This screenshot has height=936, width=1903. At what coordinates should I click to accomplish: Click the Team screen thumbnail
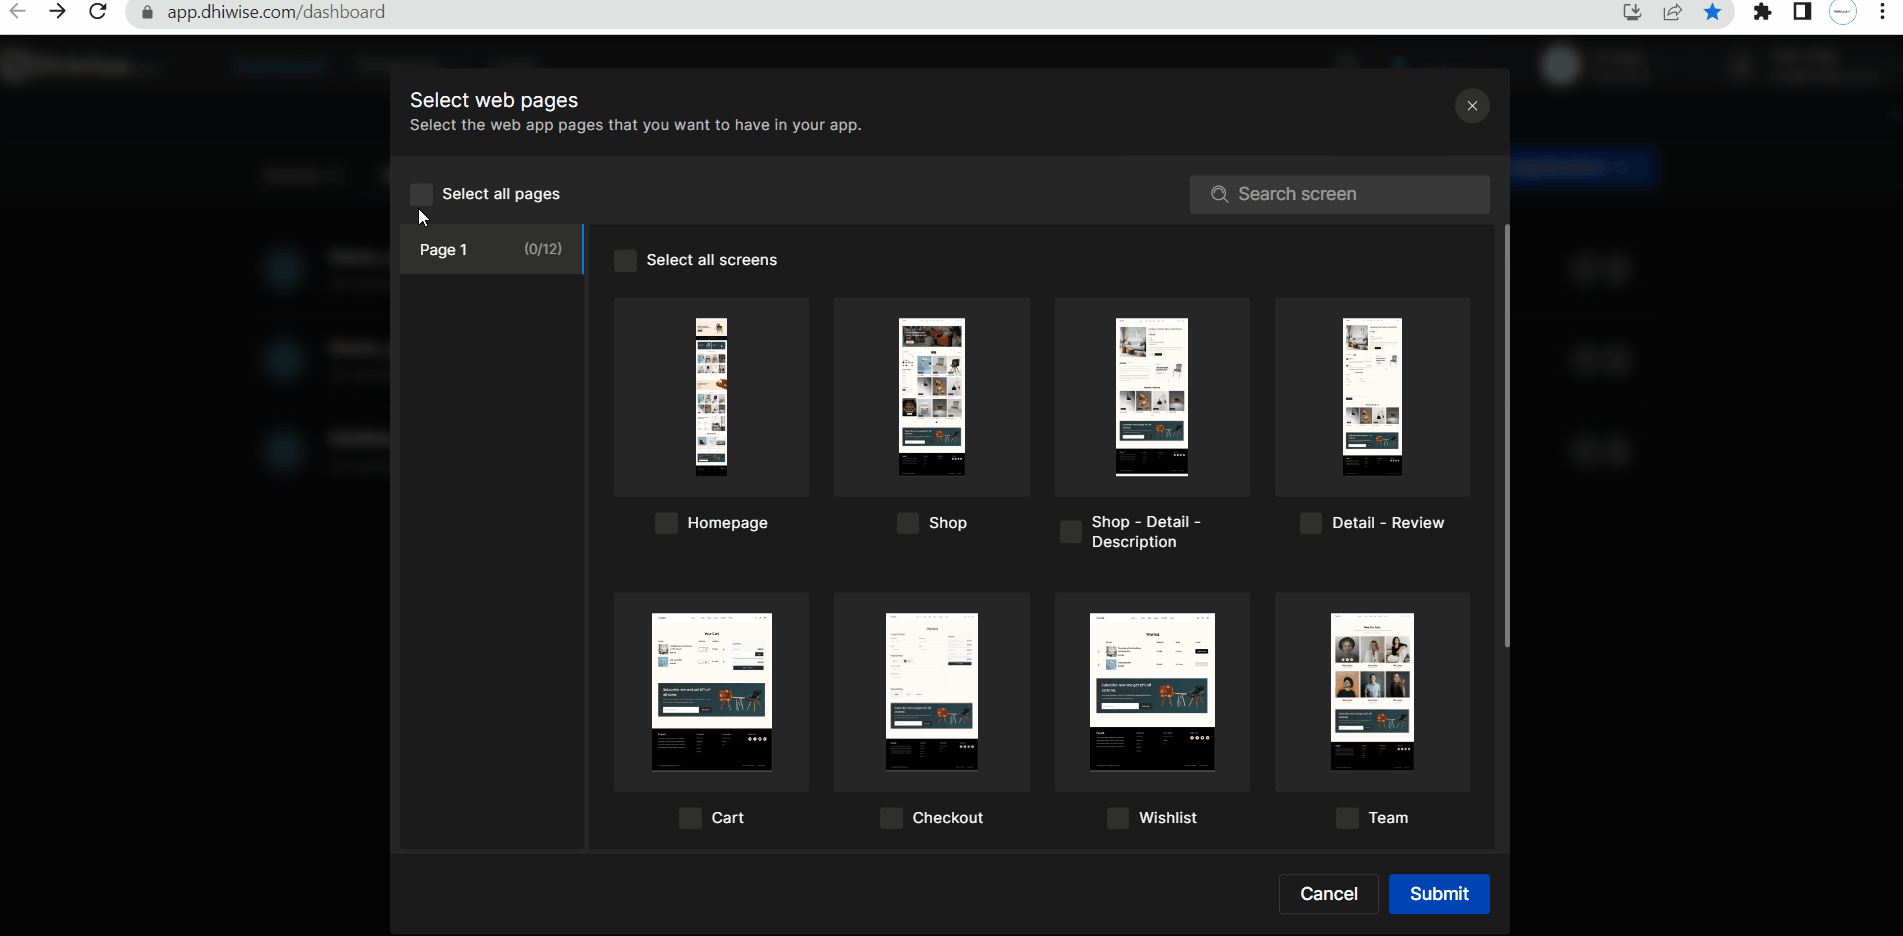coord(1372,692)
